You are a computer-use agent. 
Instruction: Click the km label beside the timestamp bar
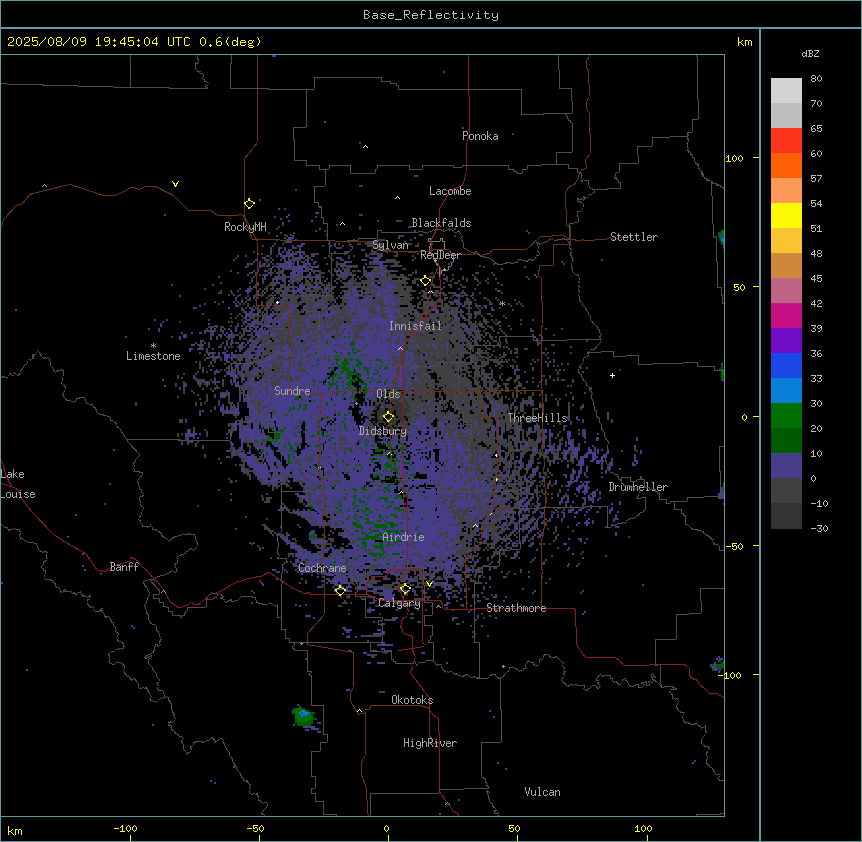pos(744,42)
